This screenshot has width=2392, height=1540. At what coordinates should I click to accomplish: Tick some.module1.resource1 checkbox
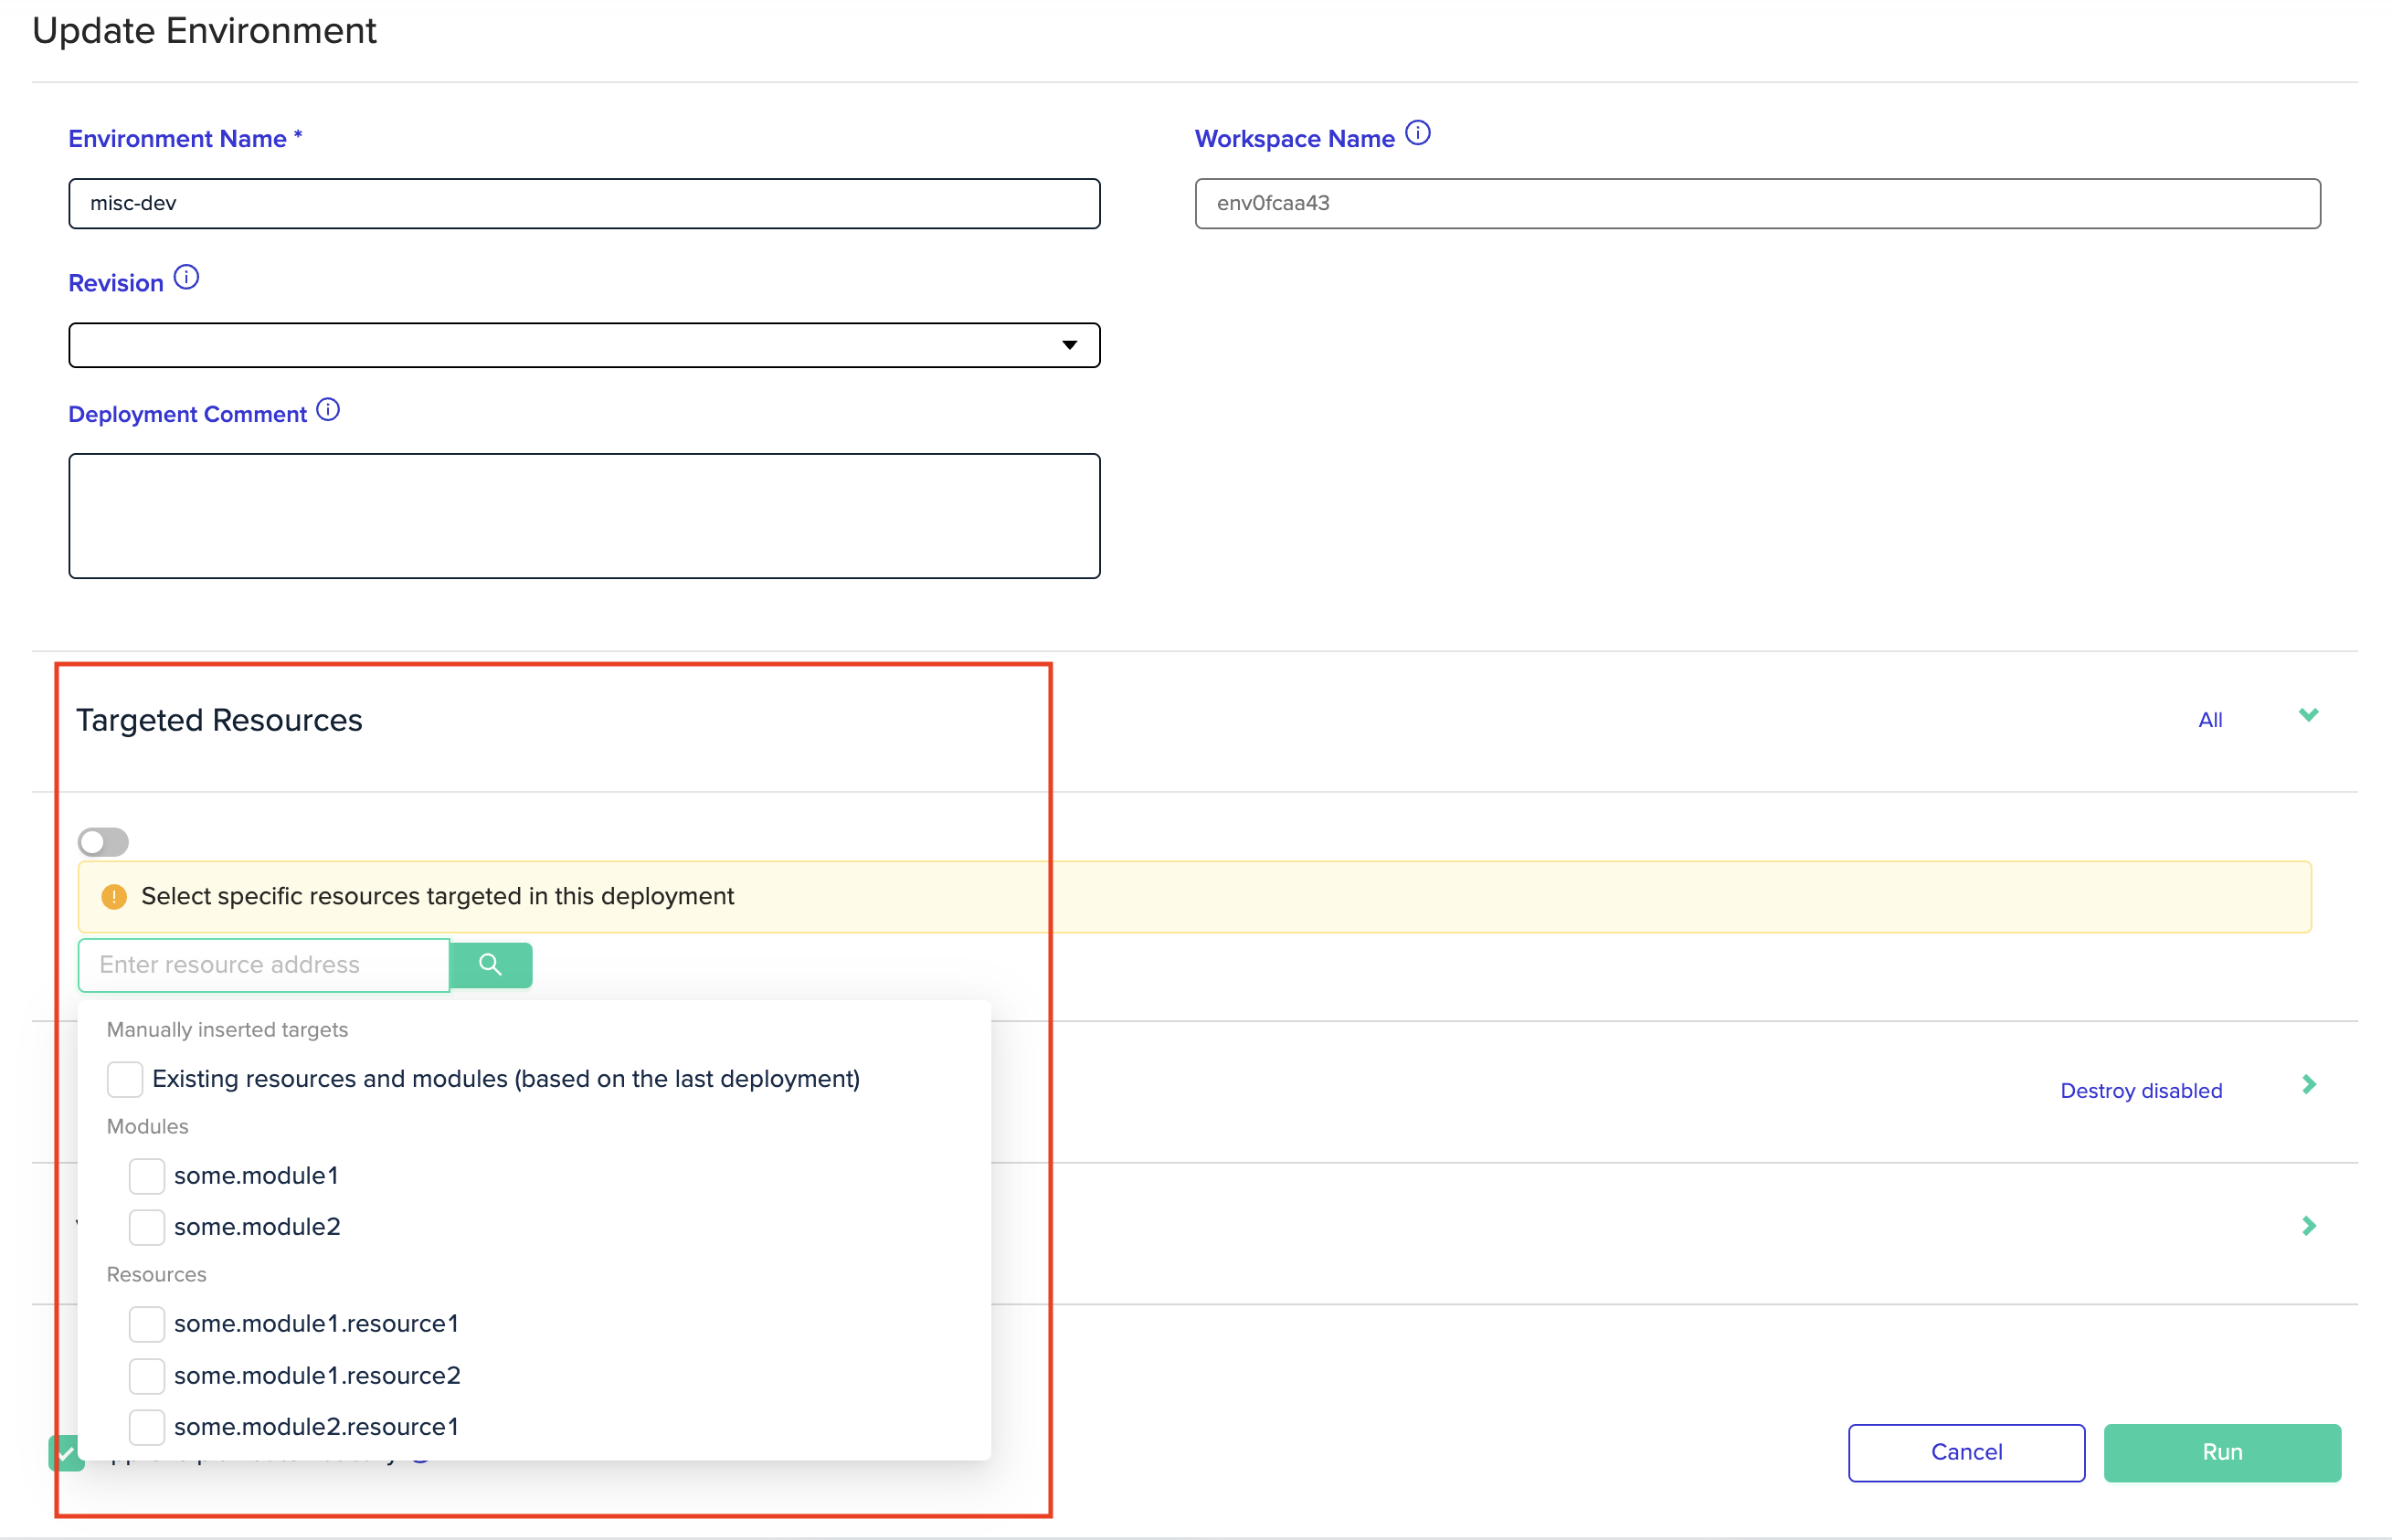coord(146,1324)
